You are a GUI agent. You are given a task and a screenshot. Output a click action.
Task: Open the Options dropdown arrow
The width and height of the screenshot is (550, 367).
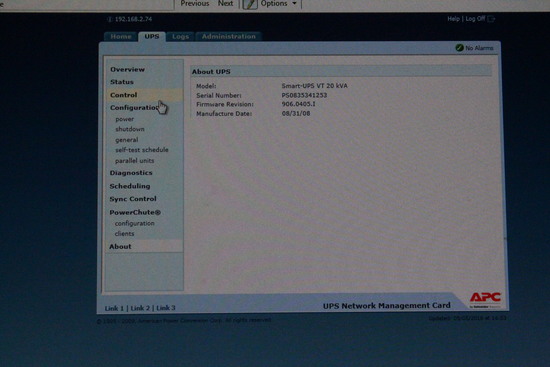pyautogui.click(x=295, y=4)
